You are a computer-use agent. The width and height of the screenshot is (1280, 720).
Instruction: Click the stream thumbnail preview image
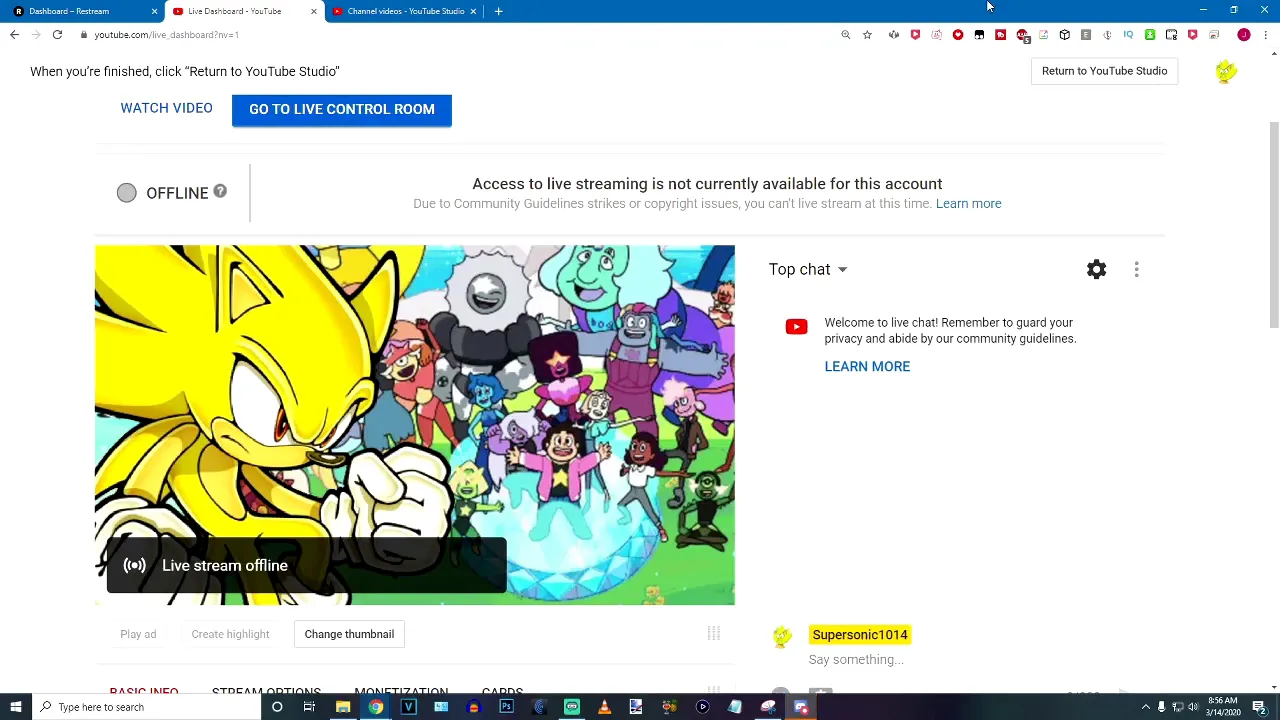pos(415,425)
